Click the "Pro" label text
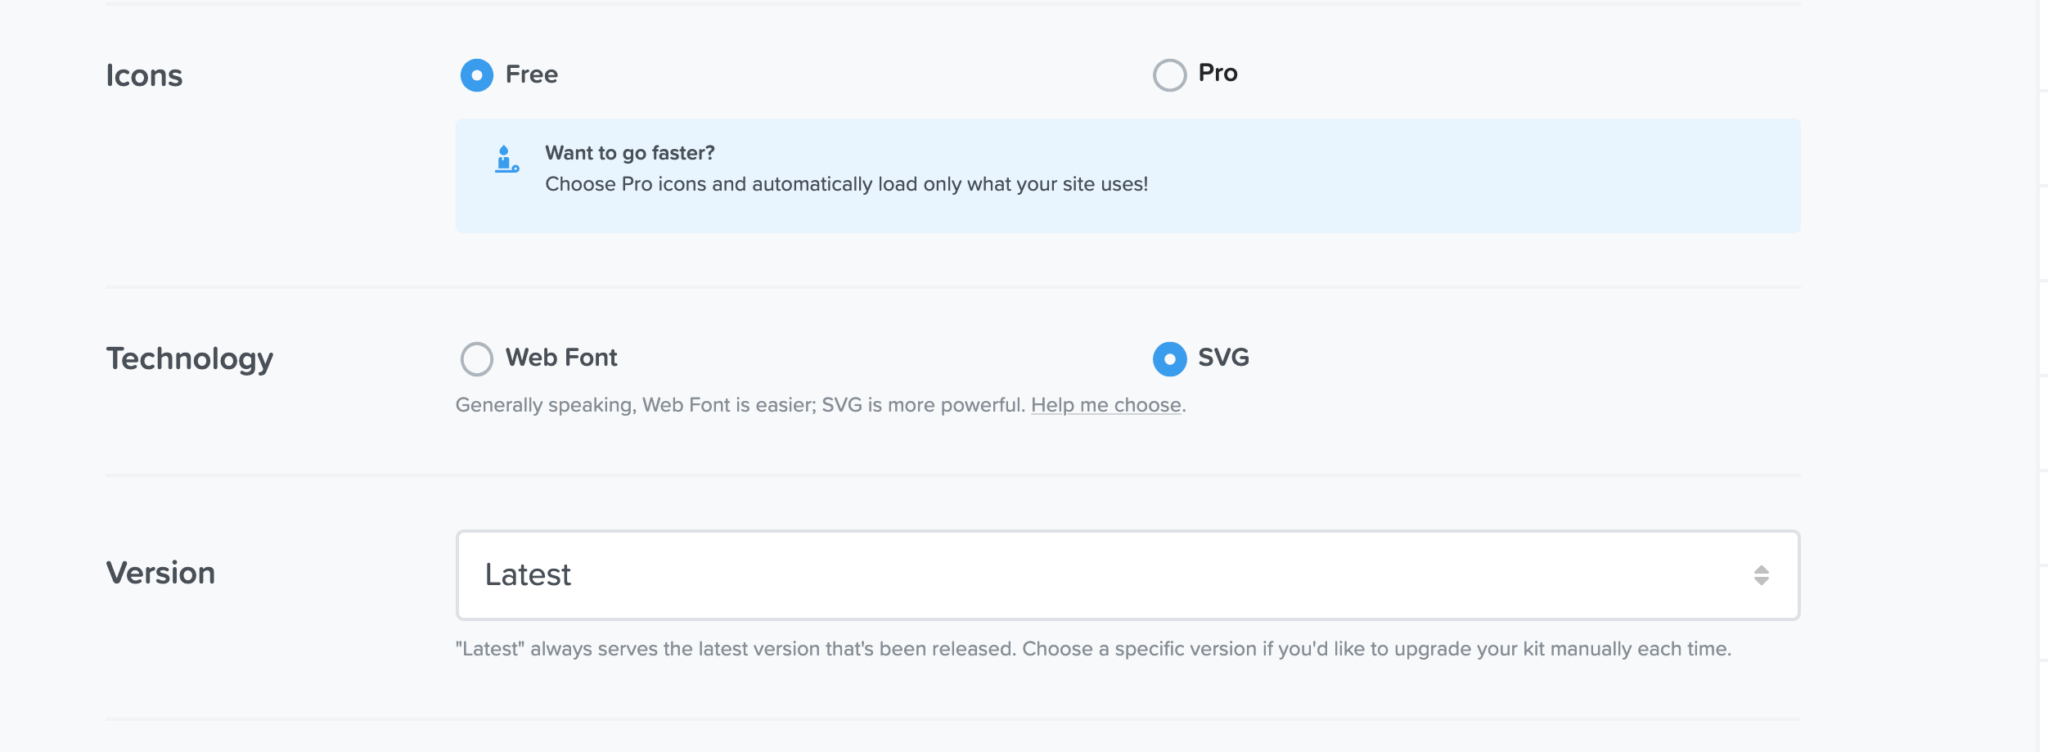This screenshot has width=2048, height=752. (1218, 73)
